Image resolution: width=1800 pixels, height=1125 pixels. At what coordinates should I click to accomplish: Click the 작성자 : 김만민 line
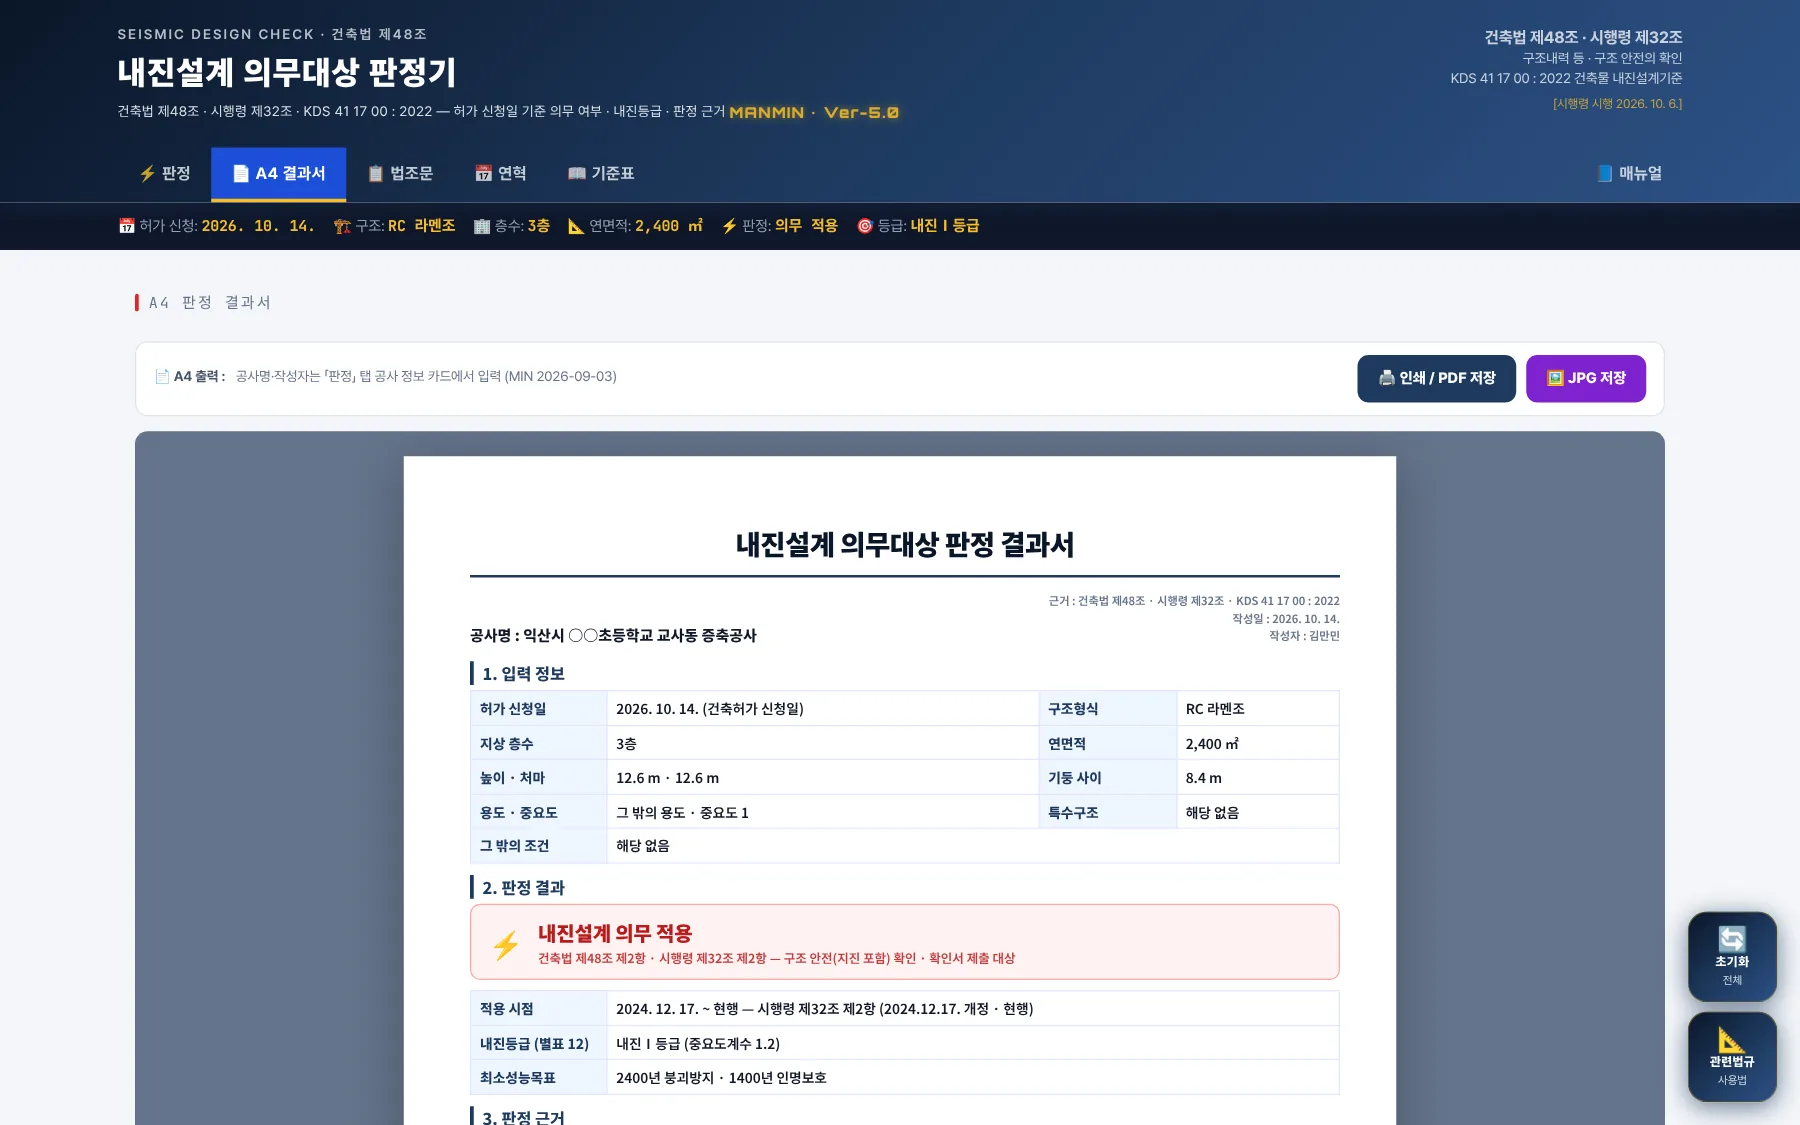pos(1304,636)
